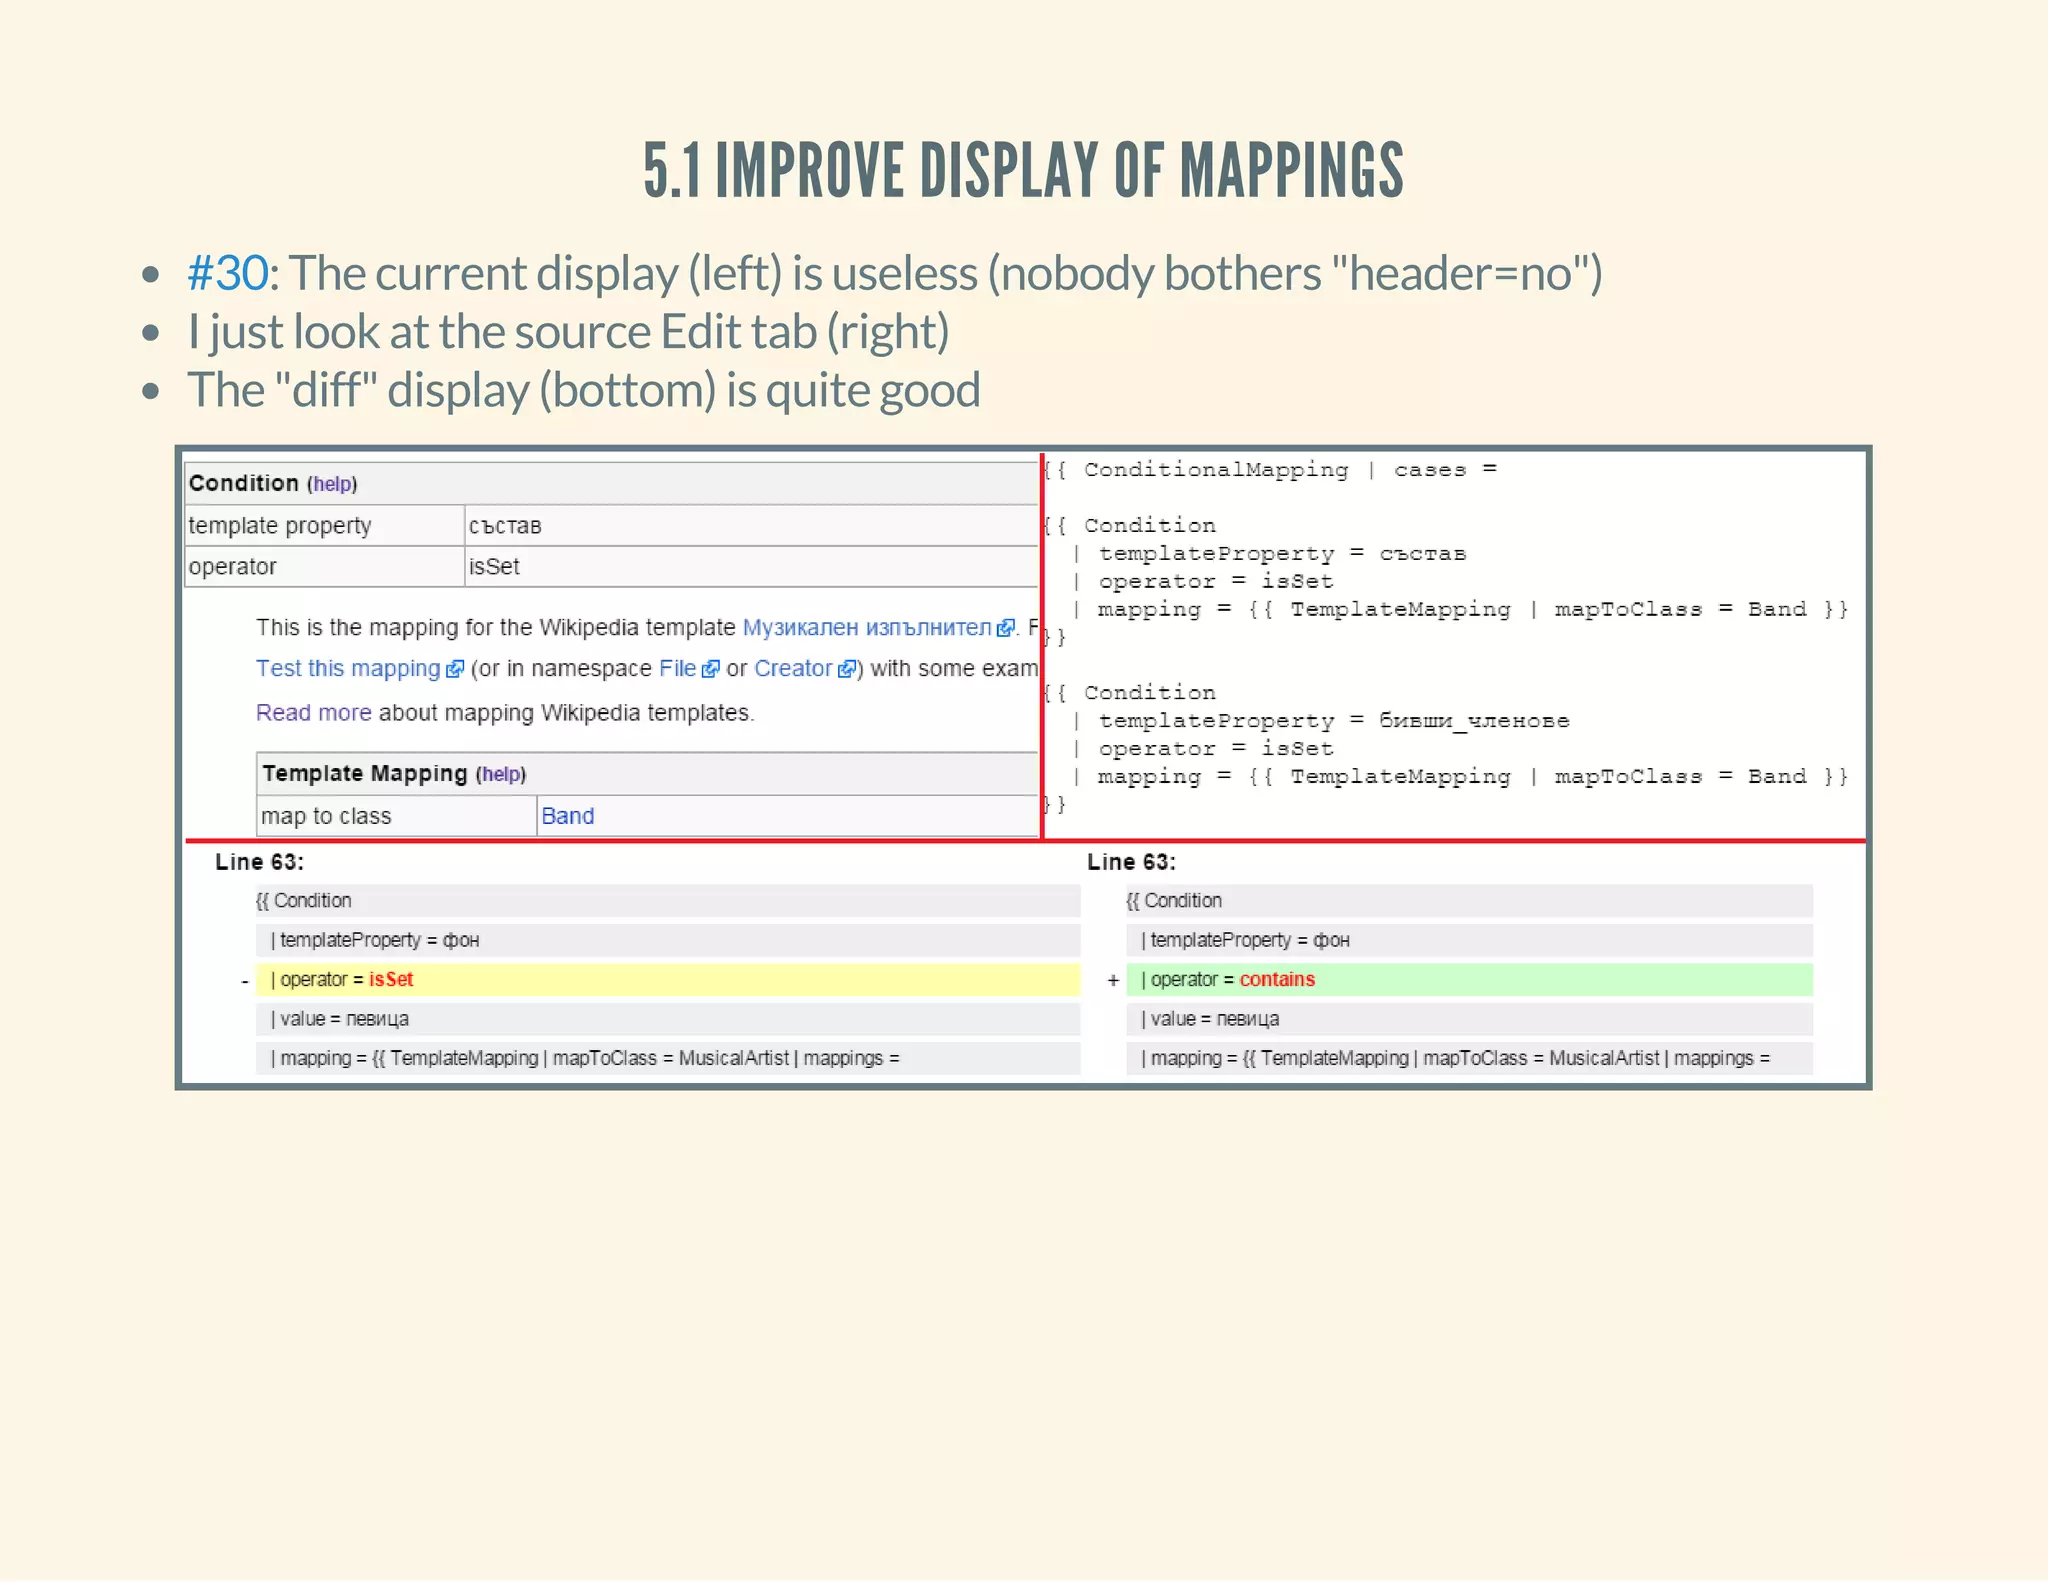Click the 'map to class' label cell

coord(397,816)
